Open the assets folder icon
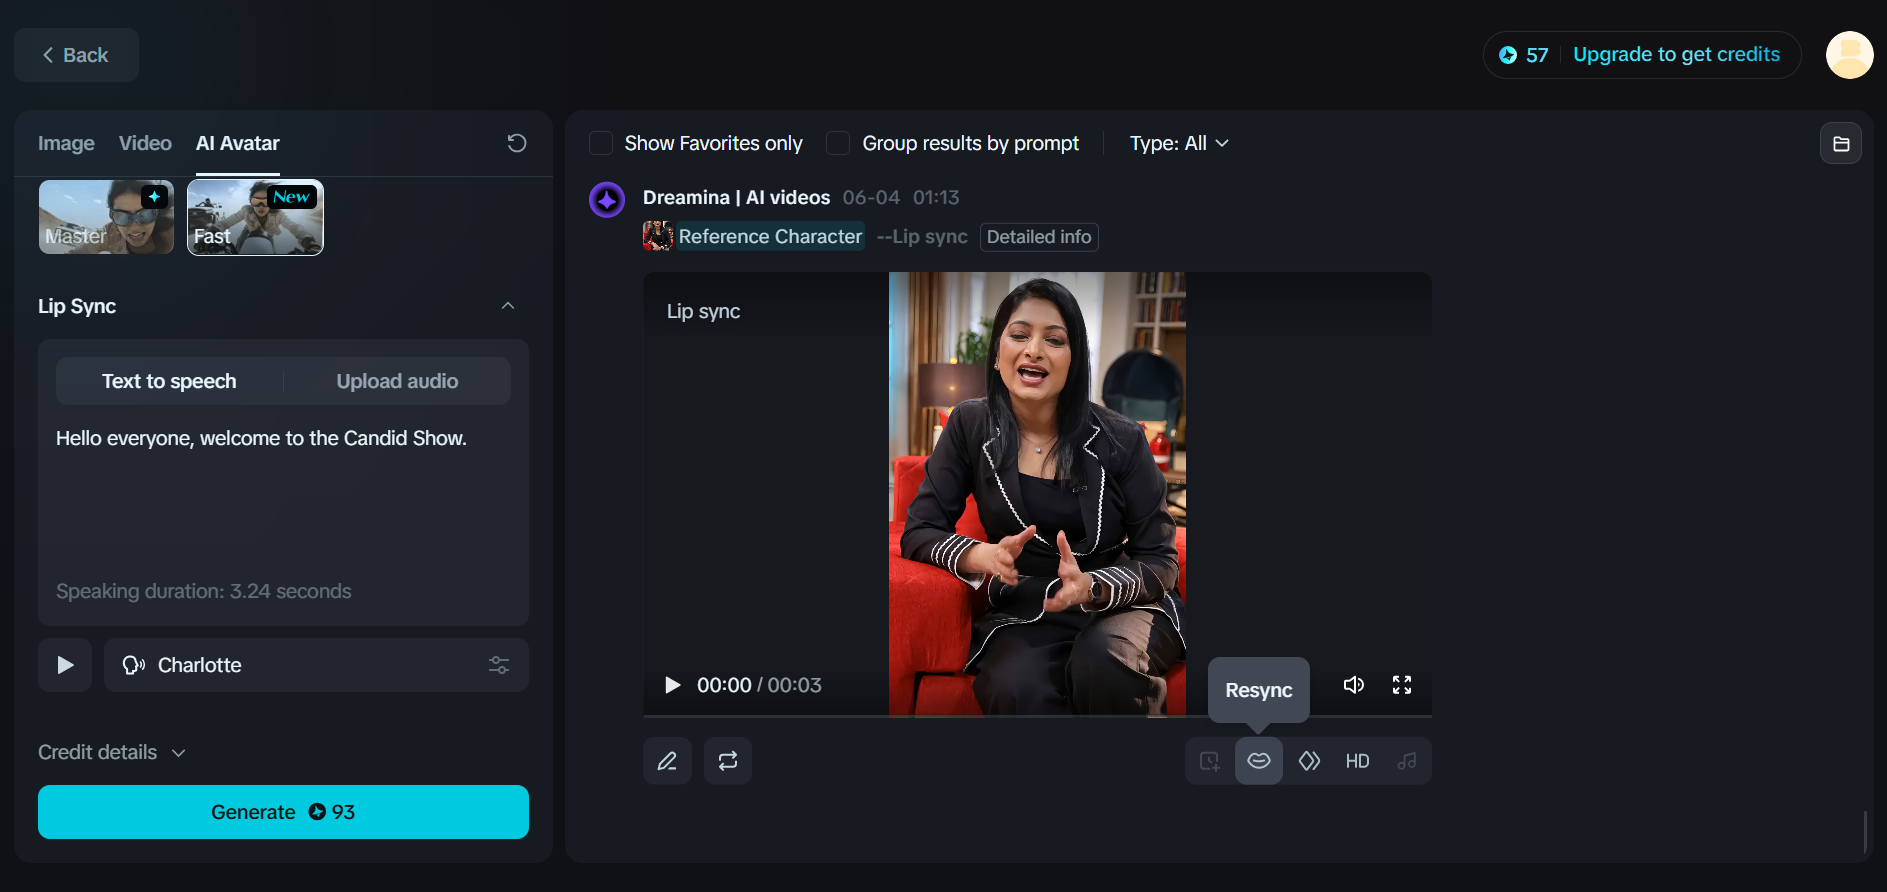 click(x=1841, y=144)
